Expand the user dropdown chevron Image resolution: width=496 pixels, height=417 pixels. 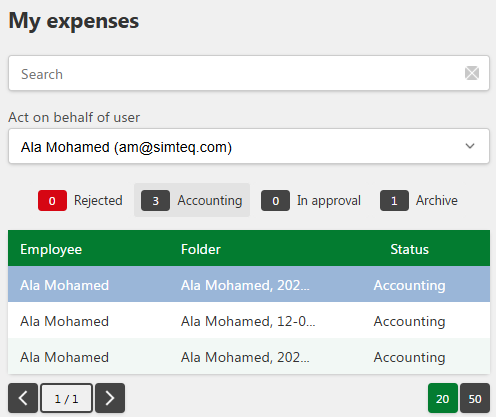click(470, 146)
